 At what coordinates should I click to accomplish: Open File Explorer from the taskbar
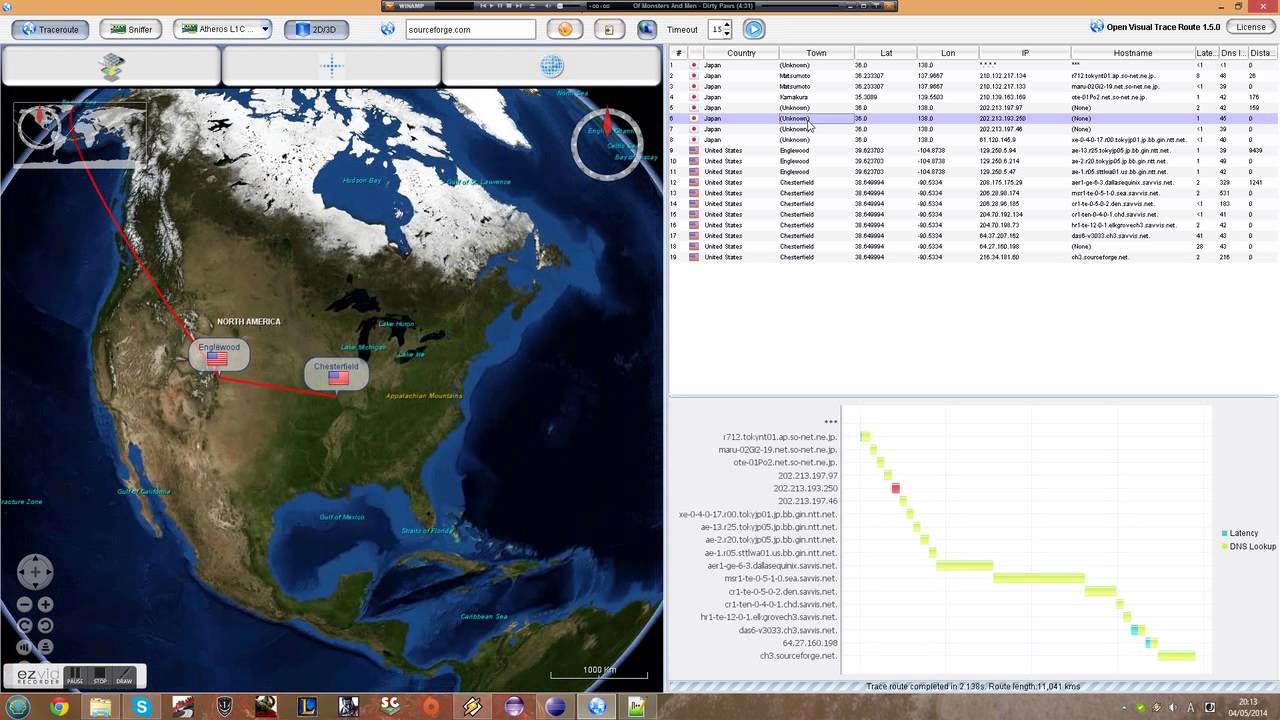coord(101,707)
